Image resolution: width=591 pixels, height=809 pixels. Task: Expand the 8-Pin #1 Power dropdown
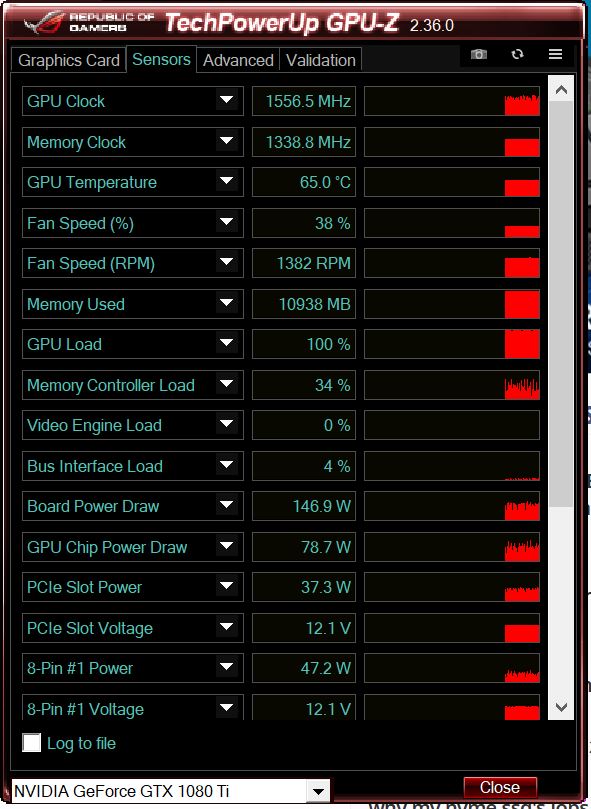[x=227, y=668]
